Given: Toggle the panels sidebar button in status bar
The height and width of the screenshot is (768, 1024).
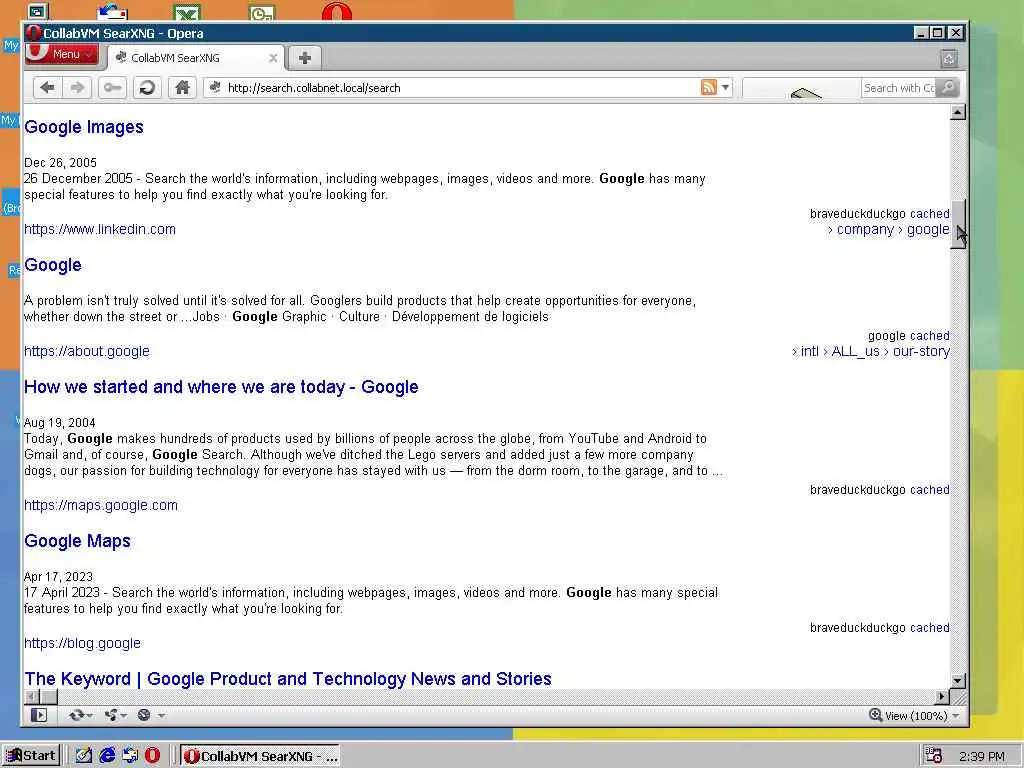Looking at the screenshot, I should tap(39, 715).
